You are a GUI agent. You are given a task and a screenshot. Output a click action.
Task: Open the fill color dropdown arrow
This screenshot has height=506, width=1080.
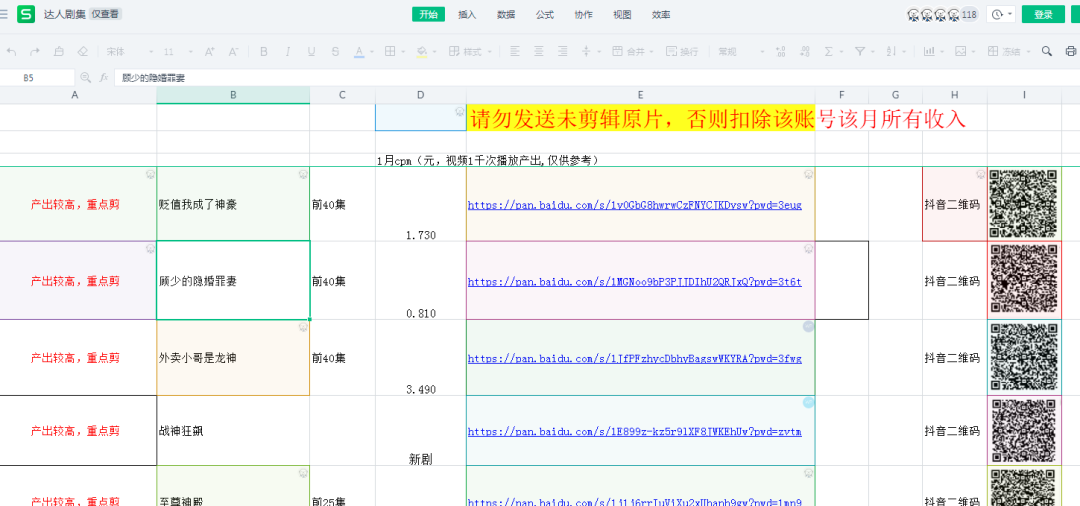coord(435,52)
